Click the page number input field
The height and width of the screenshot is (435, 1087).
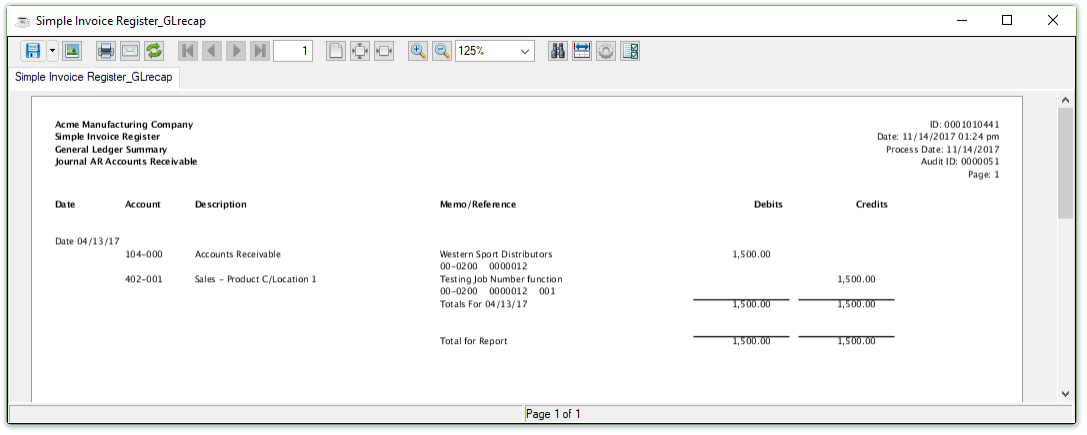(293, 51)
